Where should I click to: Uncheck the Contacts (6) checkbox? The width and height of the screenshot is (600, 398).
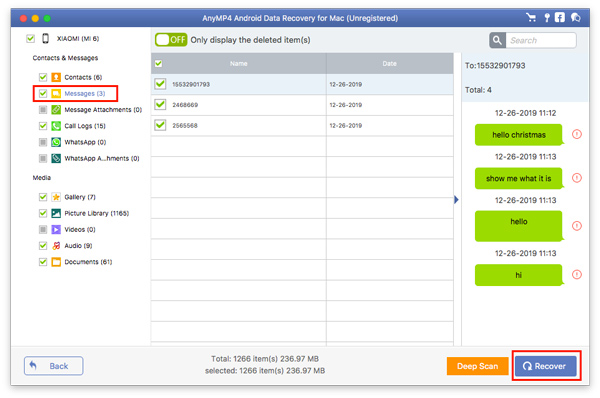click(x=43, y=77)
